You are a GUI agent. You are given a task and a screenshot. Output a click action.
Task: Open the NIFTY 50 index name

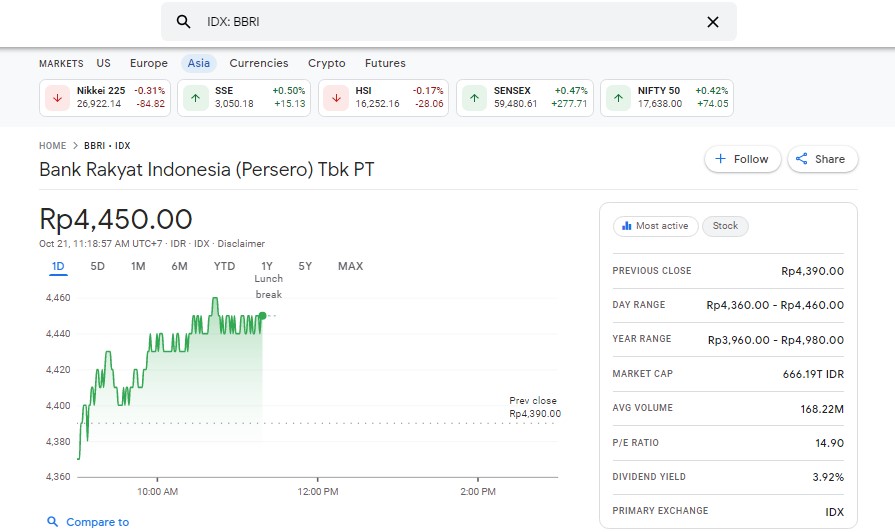659,91
